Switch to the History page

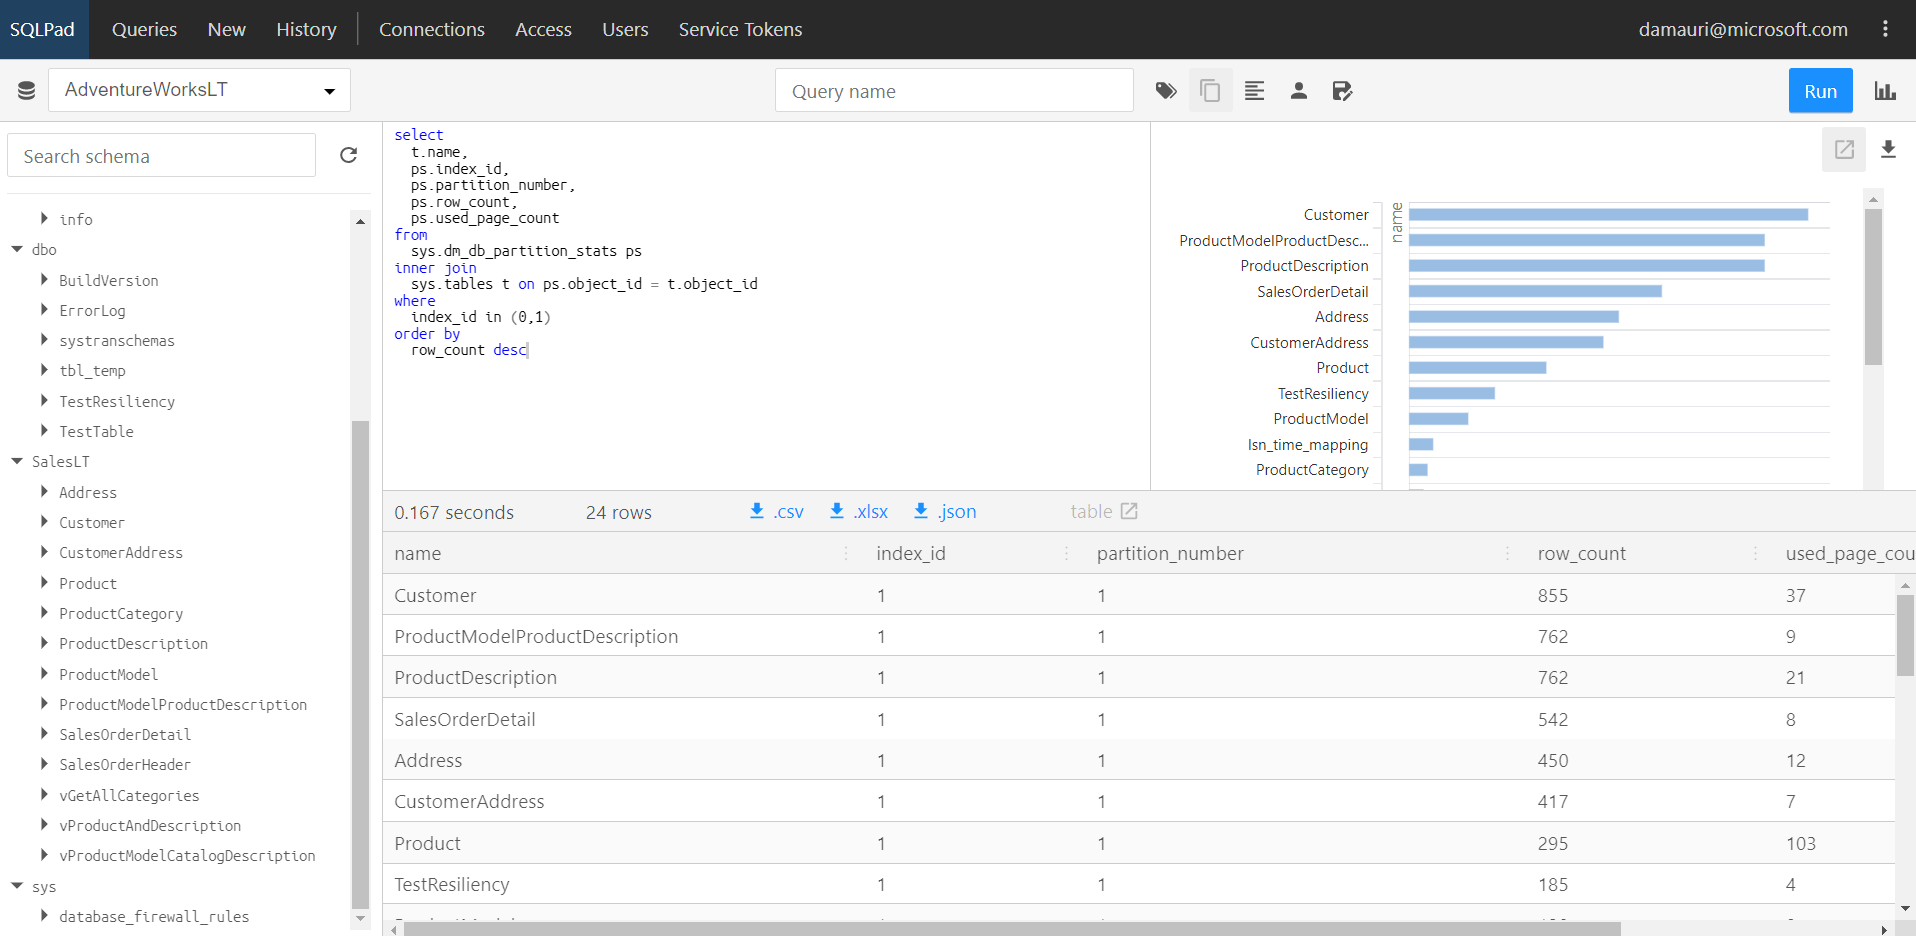(x=306, y=29)
